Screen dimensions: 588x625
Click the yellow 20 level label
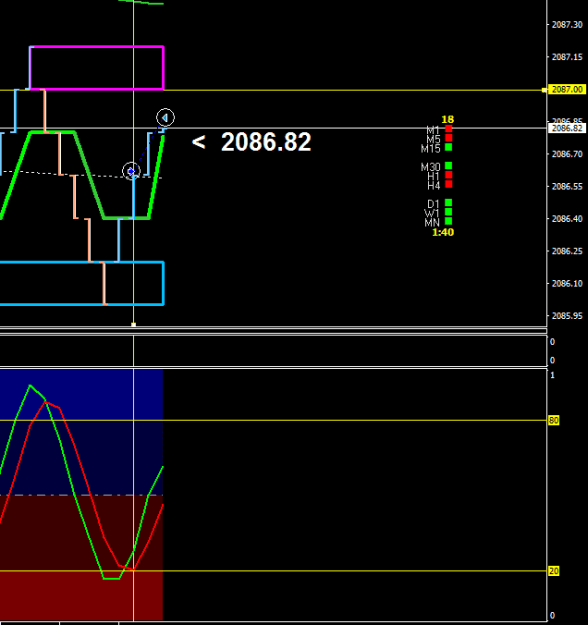coord(554,571)
